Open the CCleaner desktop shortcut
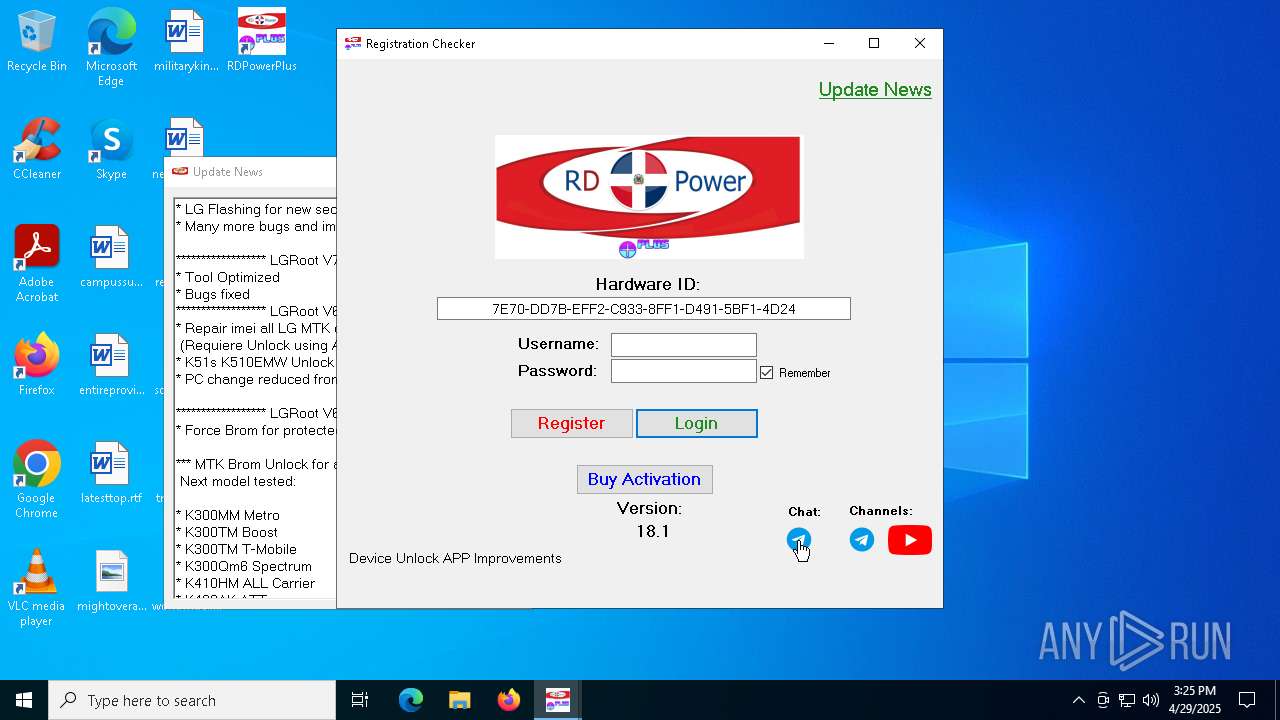The image size is (1280, 720). [37, 149]
